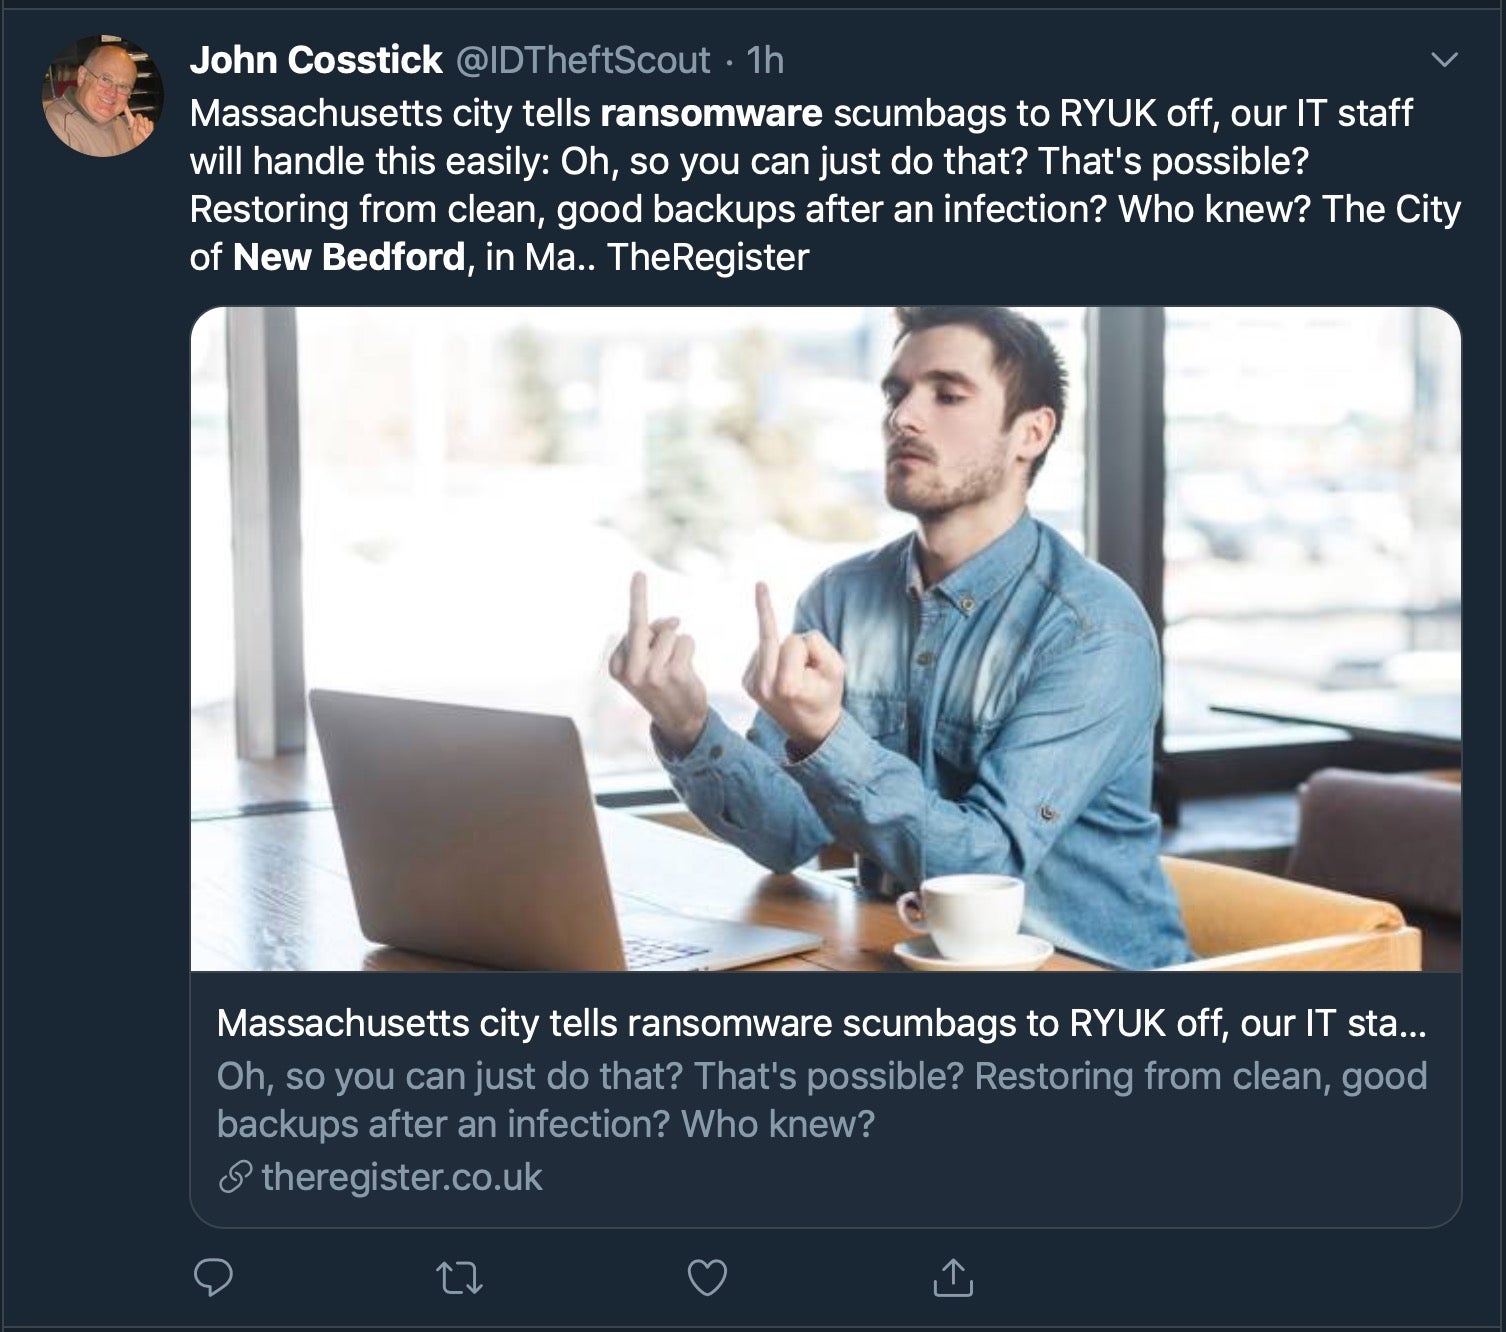Viewport: 1506px width, 1332px height.
Task: Click 'TheRegister' at the tweet text end
Action: pos(708,257)
